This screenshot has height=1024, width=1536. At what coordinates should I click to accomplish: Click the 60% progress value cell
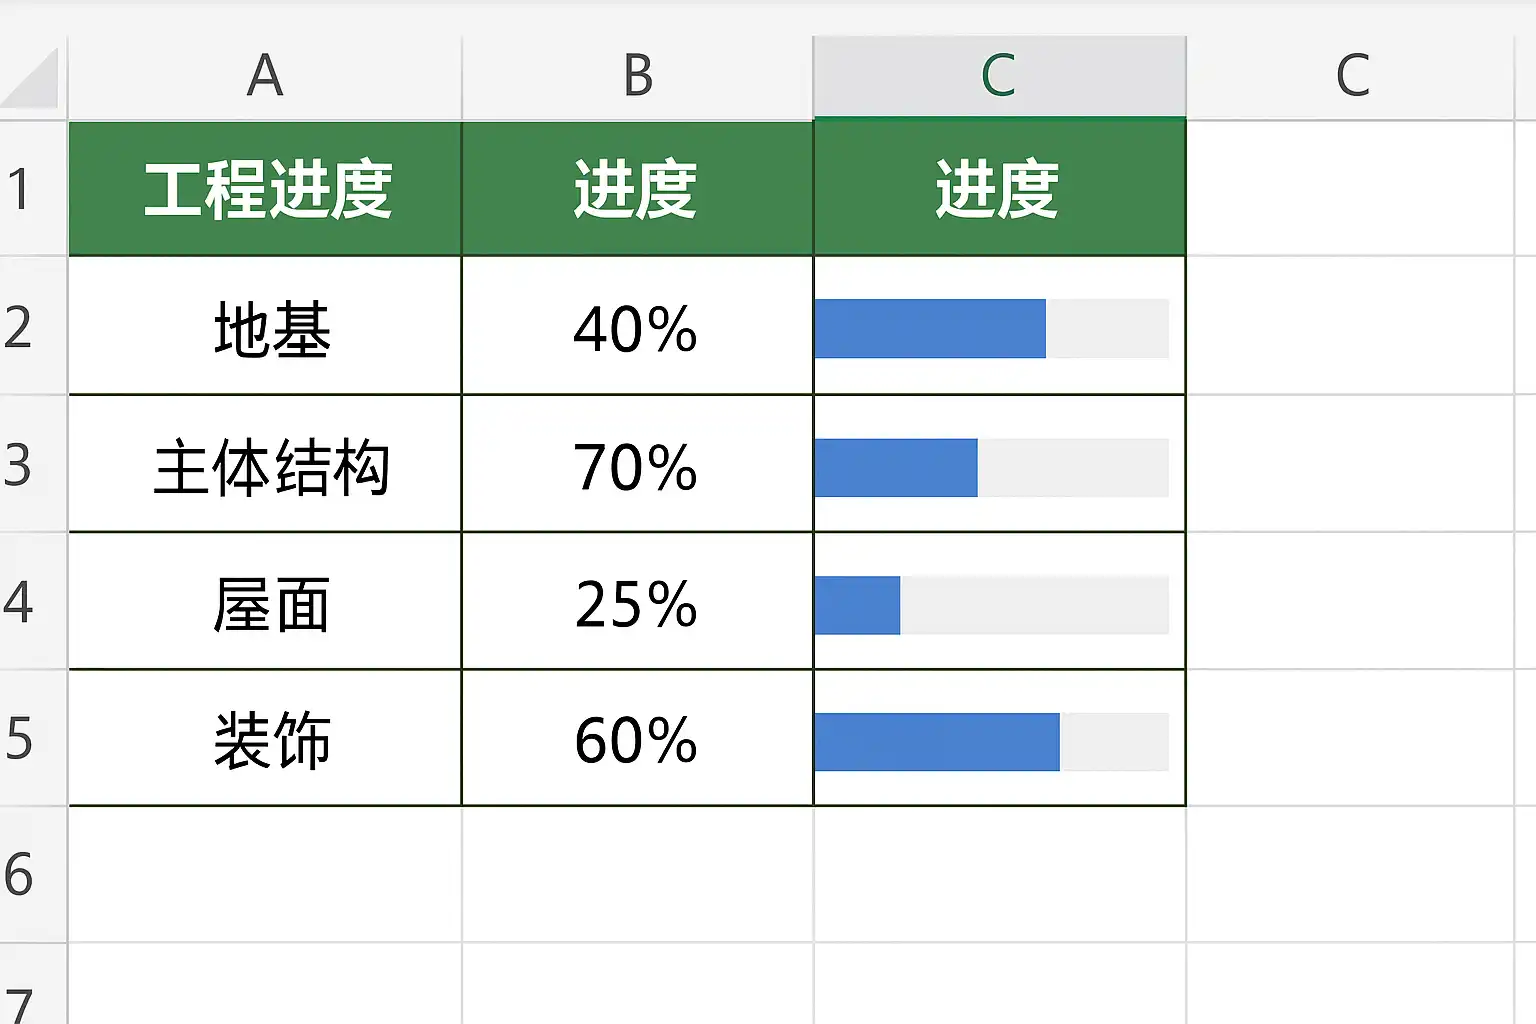pos(637,740)
